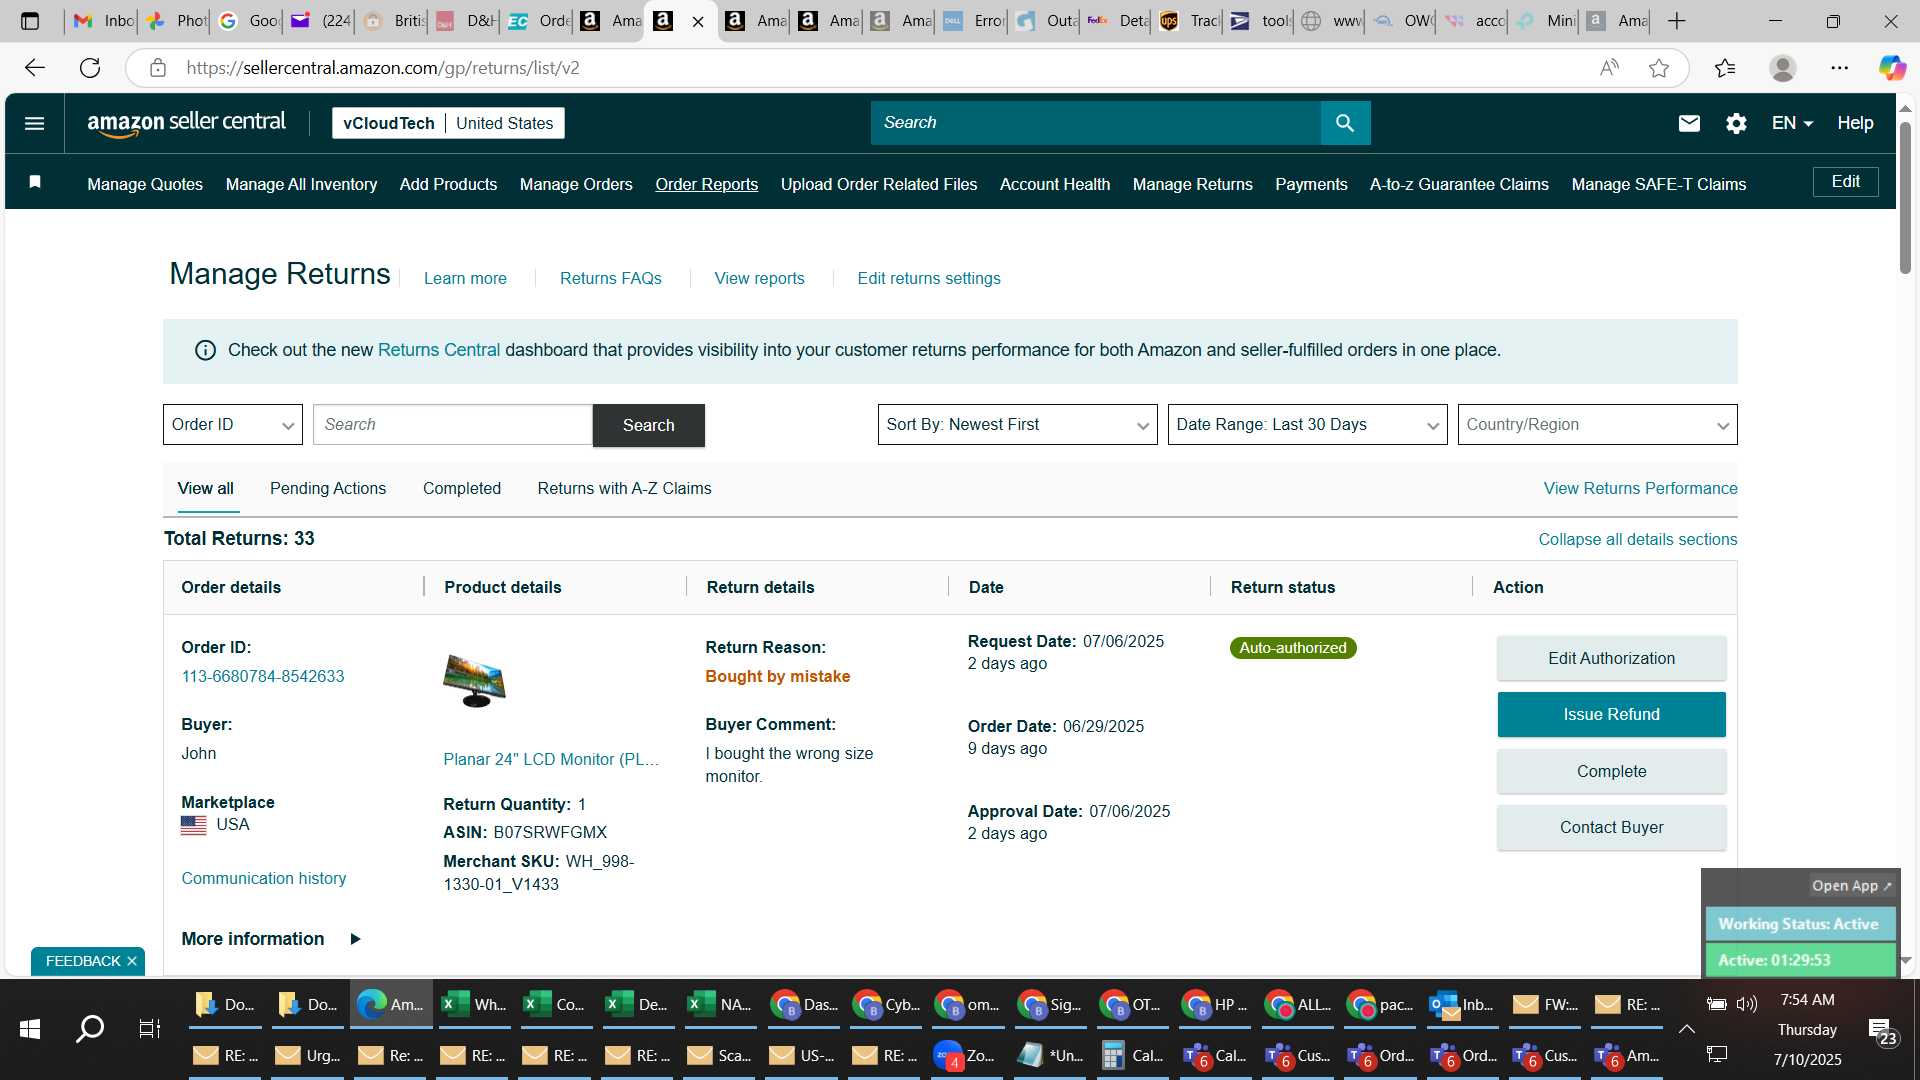This screenshot has height=1080, width=1920.
Task: Click the browser address bar URL
Action: (383, 68)
